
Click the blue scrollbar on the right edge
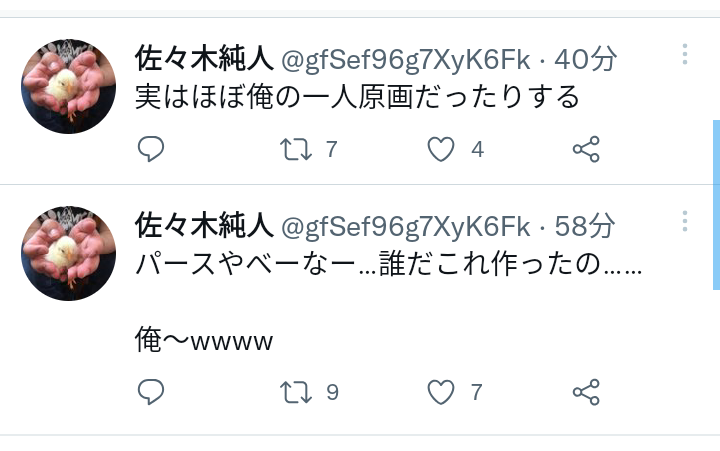(x=716, y=205)
